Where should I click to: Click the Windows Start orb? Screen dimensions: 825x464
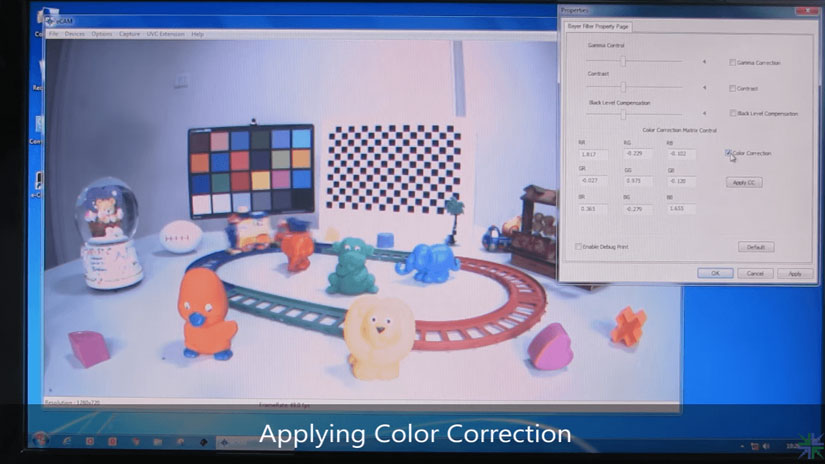coord(40,440)
